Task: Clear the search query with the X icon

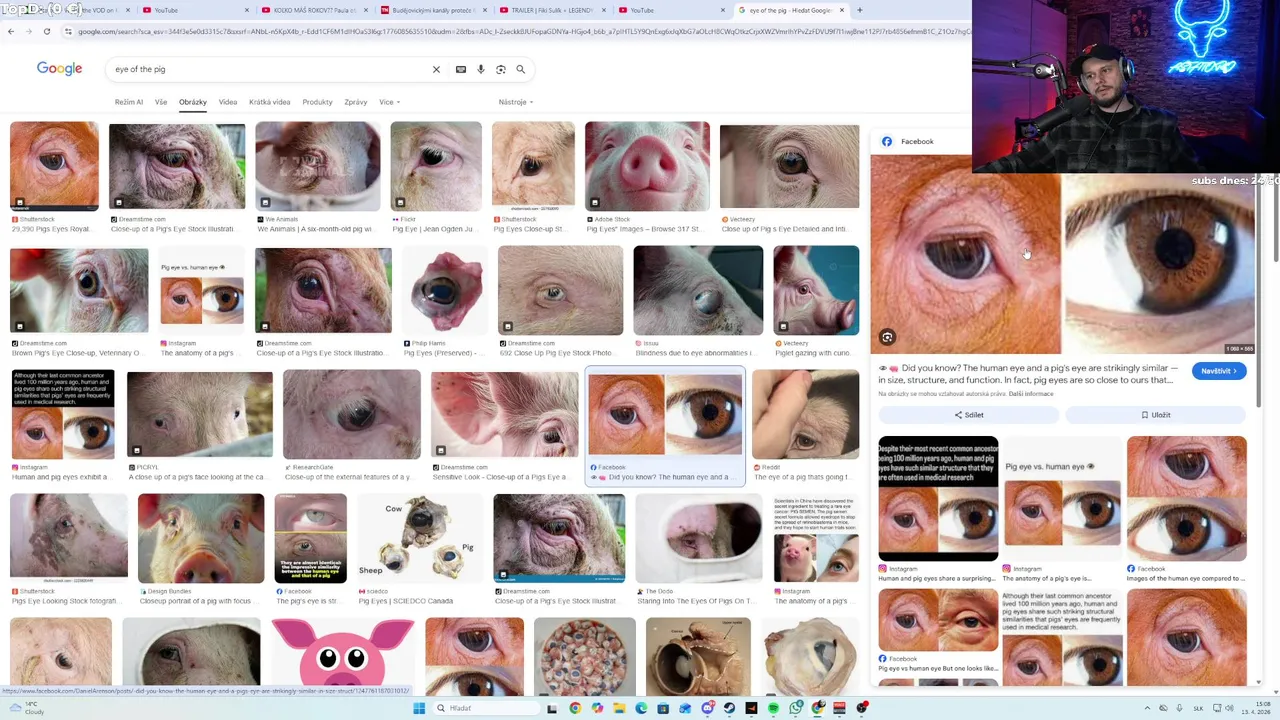Action: 436,69
